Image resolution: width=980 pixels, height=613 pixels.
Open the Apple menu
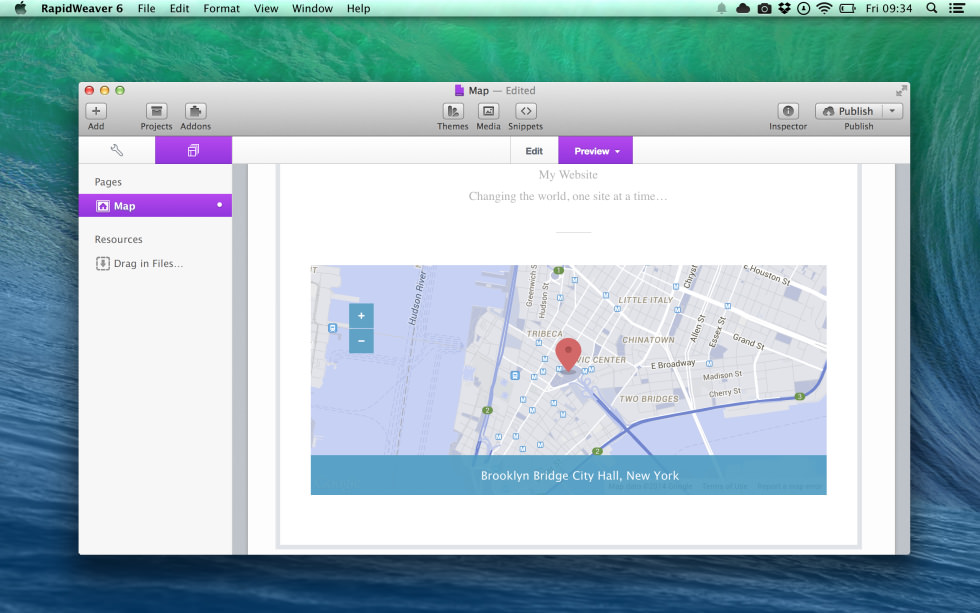tap(21, 8)
